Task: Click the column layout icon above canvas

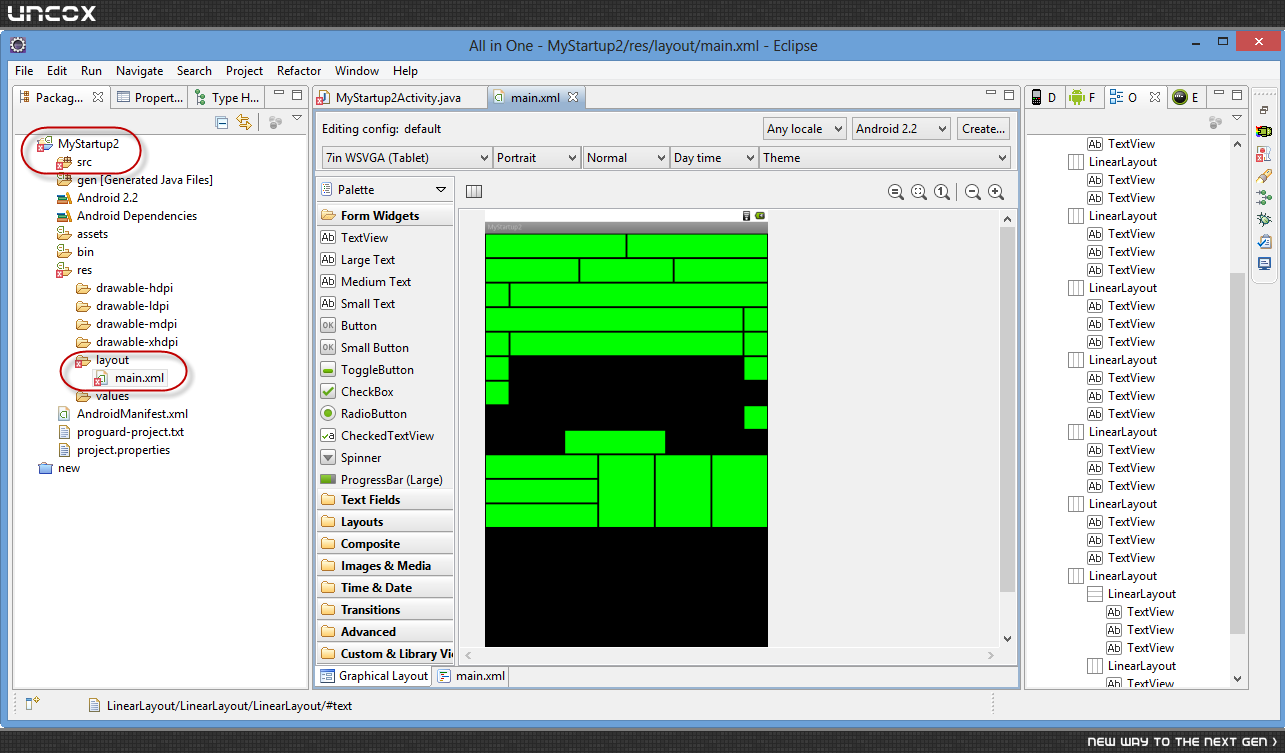Action: 474,192
